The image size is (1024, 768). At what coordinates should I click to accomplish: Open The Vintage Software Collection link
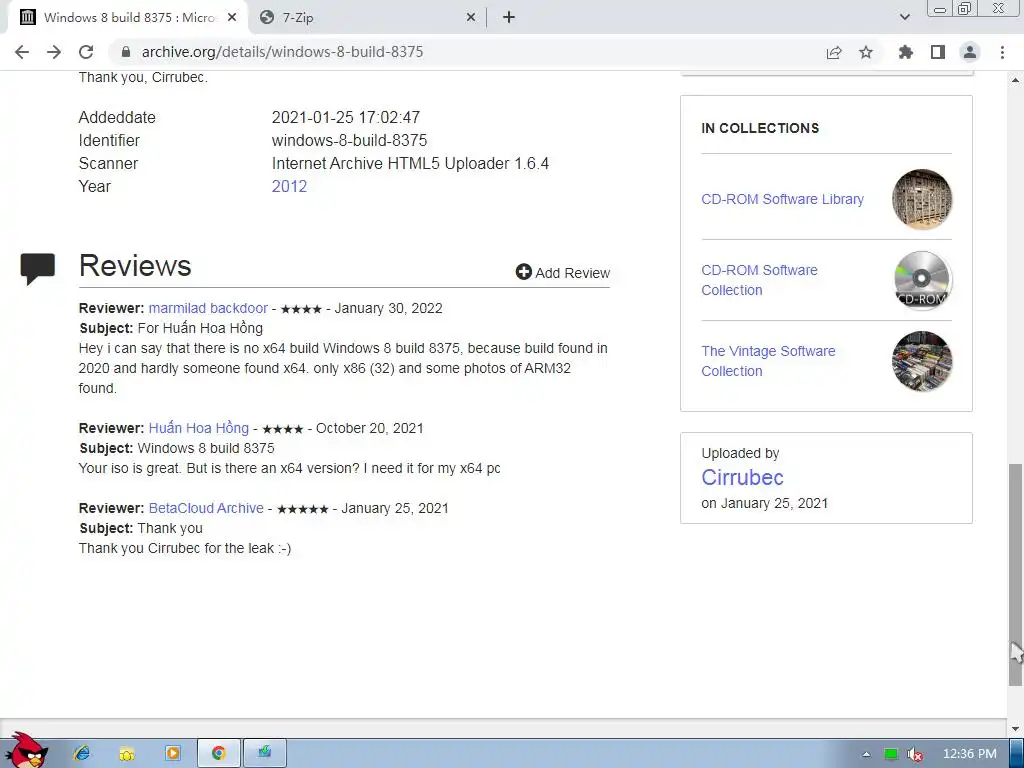tap(768, 361)
